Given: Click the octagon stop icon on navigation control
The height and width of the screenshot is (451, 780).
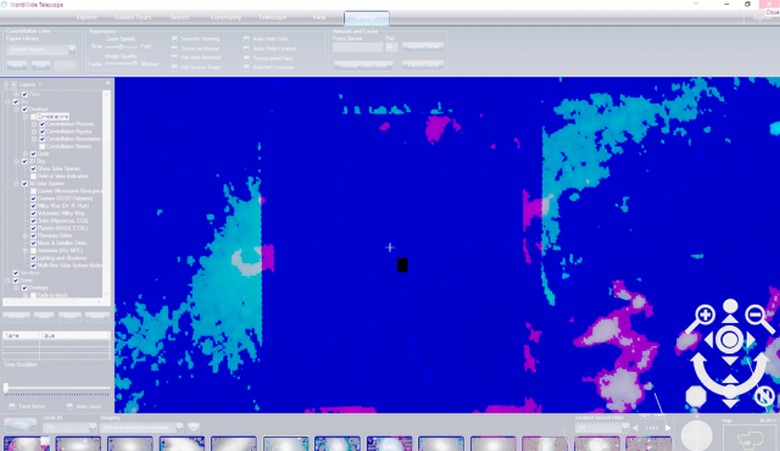Looking at the screenshot, I should tap(696, 395).
